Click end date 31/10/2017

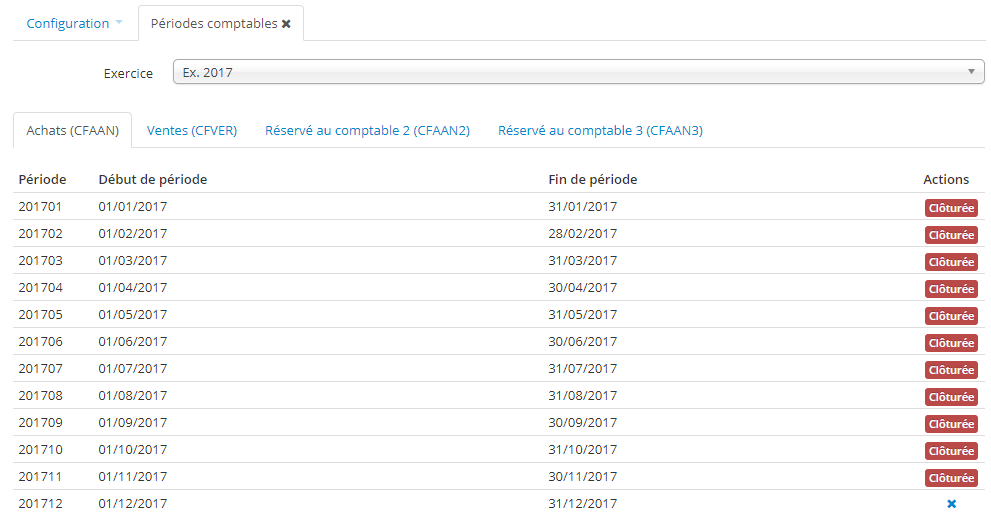583,449
